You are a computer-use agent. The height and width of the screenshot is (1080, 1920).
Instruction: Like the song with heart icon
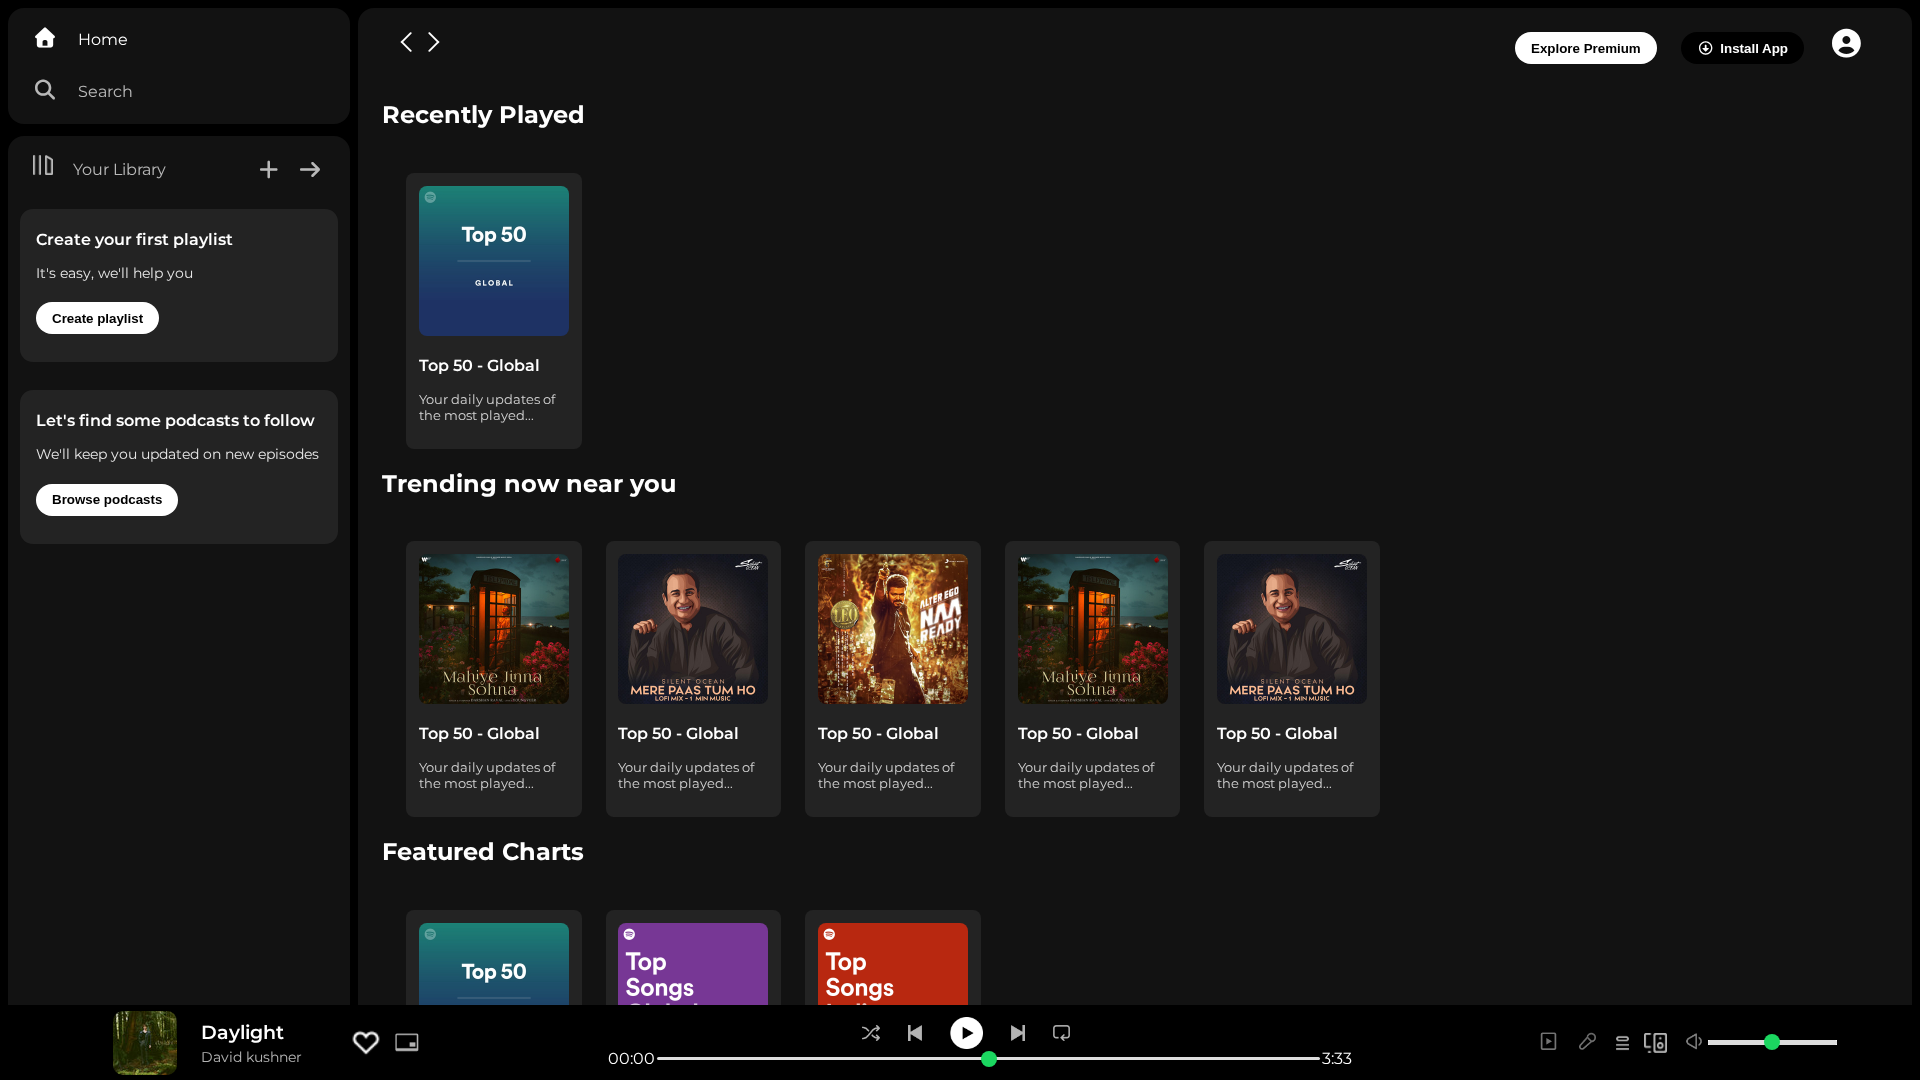(366, 1042)
